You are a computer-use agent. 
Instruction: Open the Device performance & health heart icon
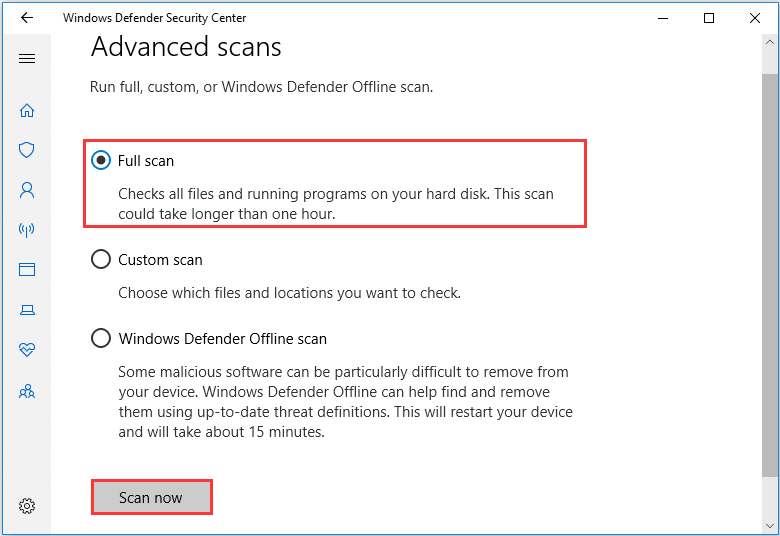point(27,350)
